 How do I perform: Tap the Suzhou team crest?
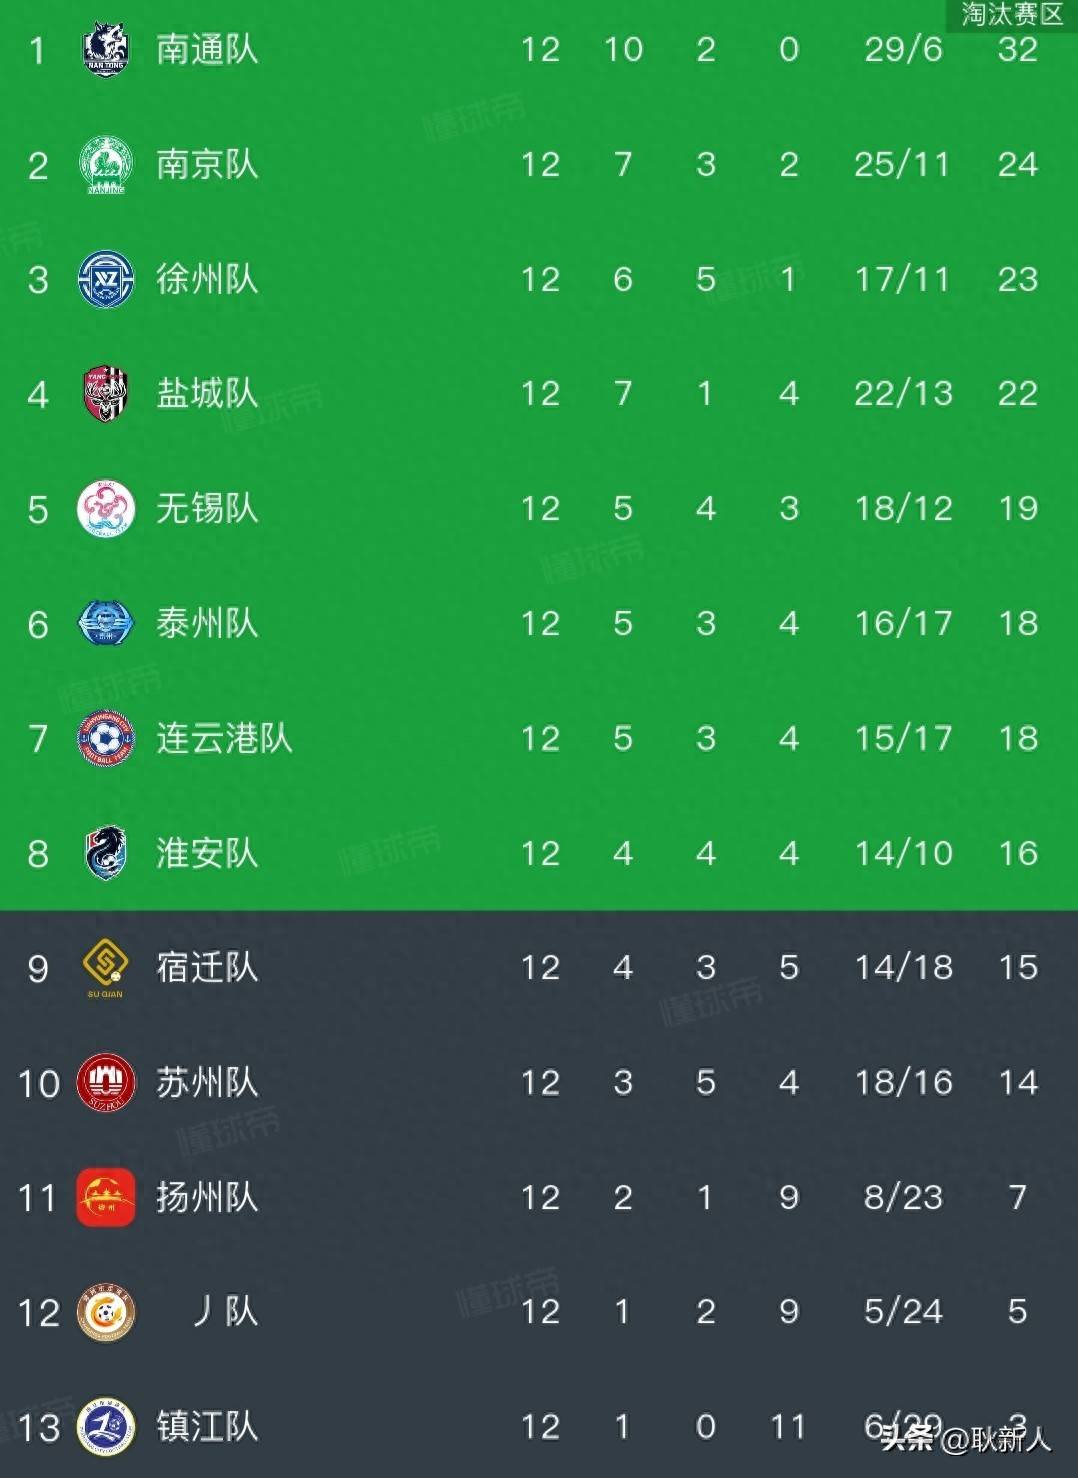(105, 1082)
